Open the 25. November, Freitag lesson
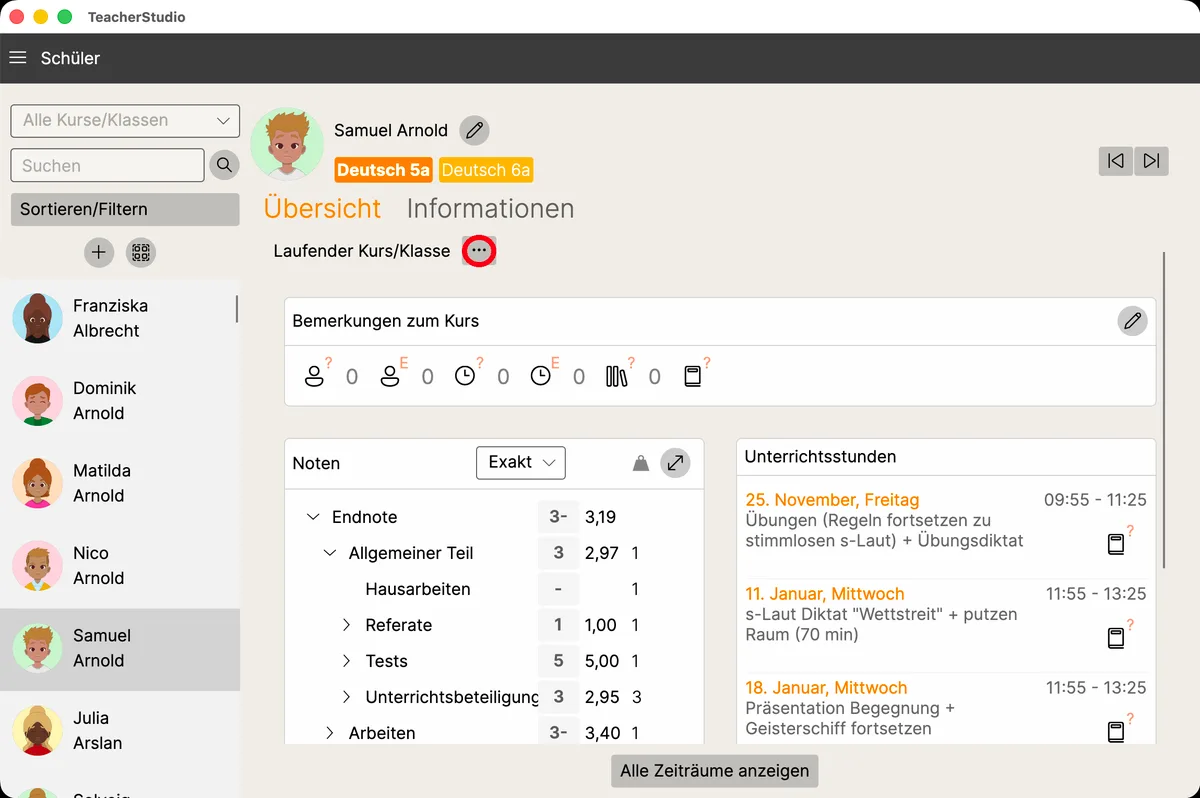The width and height of the screenshot is (1200, 798). tap(946, 525)
